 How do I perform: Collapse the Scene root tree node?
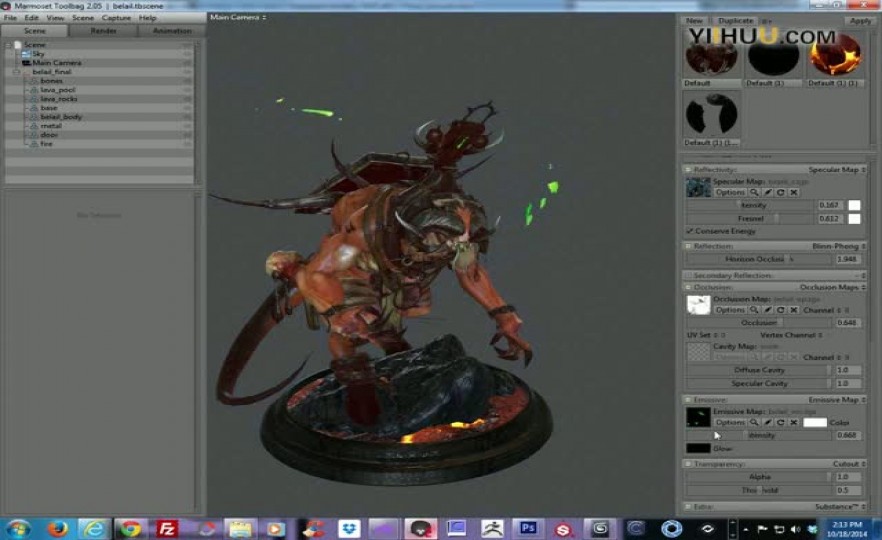(8, 45)
